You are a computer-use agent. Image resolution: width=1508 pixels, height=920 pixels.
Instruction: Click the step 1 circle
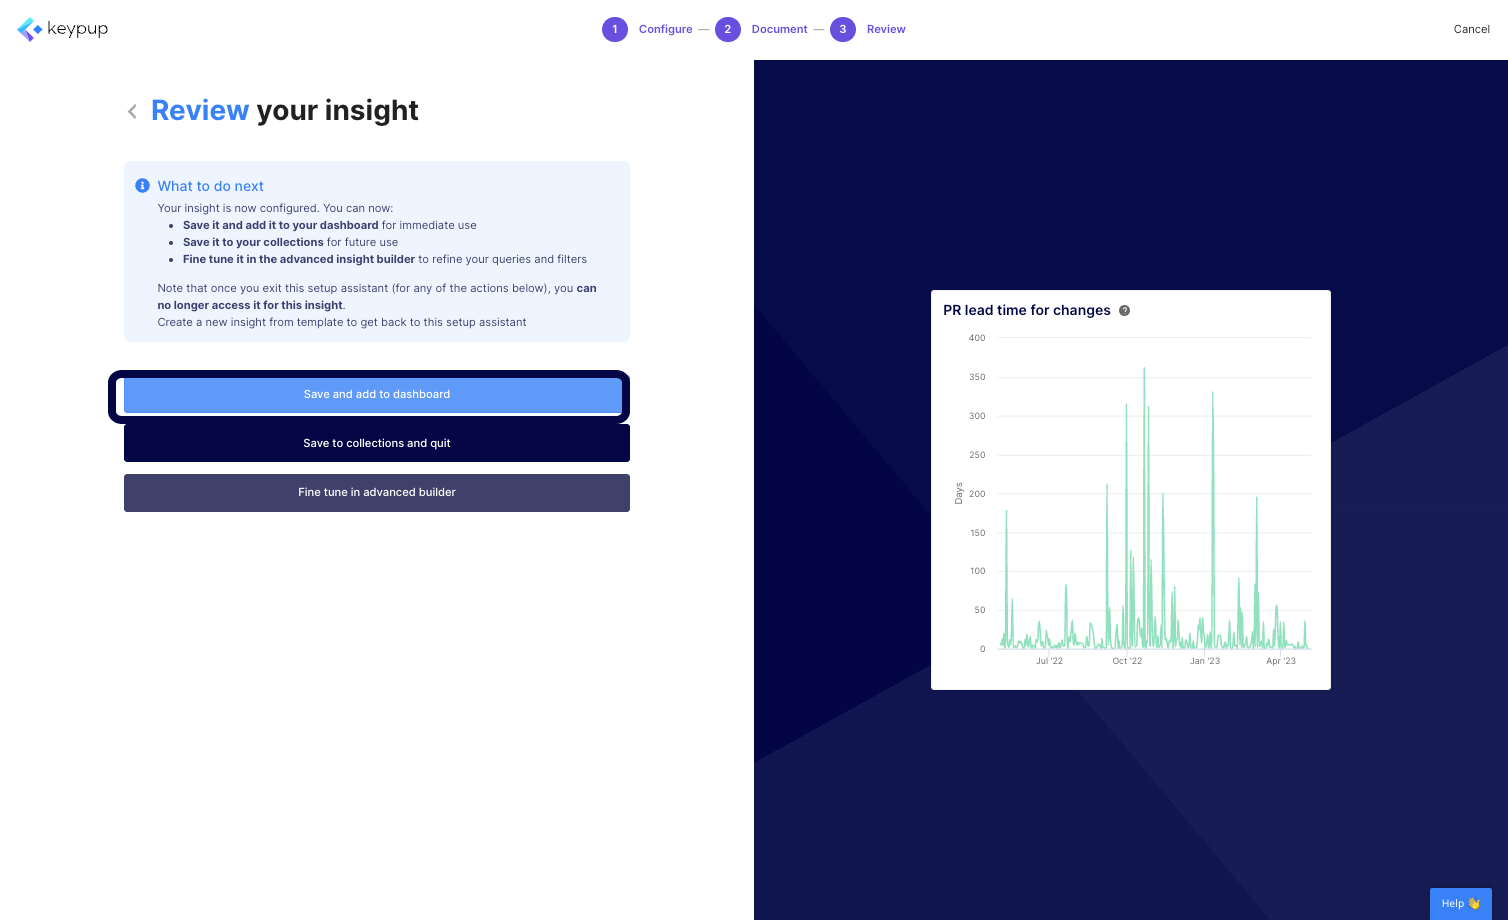coord(614,29)
